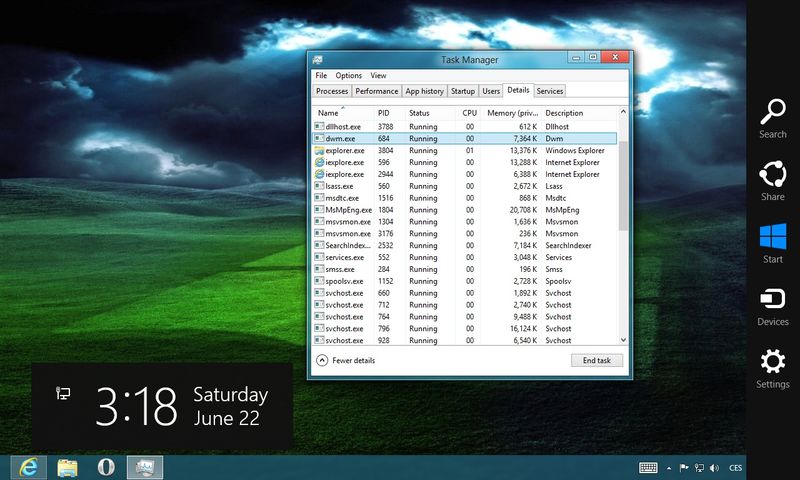This screenshot has height=480, width=800.
Task: Select svchost.exe with PID 712
Action: tap(464, 305)
